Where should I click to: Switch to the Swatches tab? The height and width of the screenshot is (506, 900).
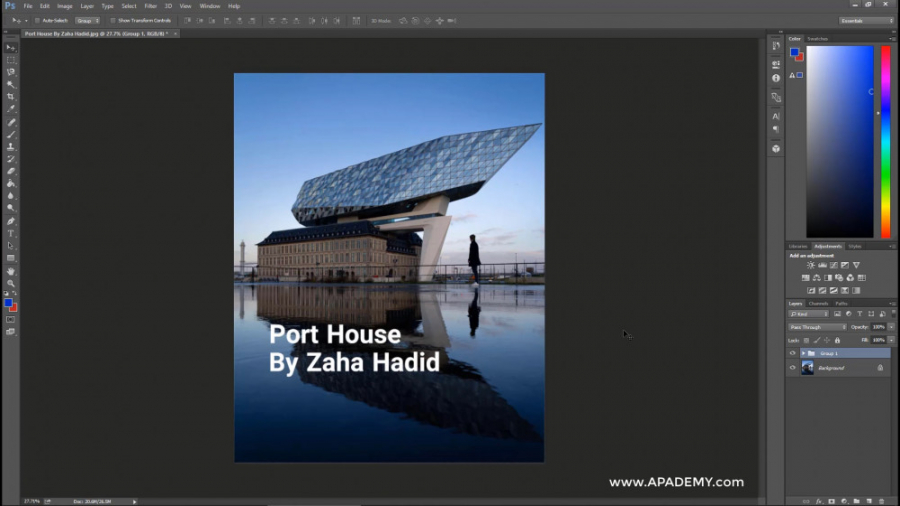coord(818,38)
